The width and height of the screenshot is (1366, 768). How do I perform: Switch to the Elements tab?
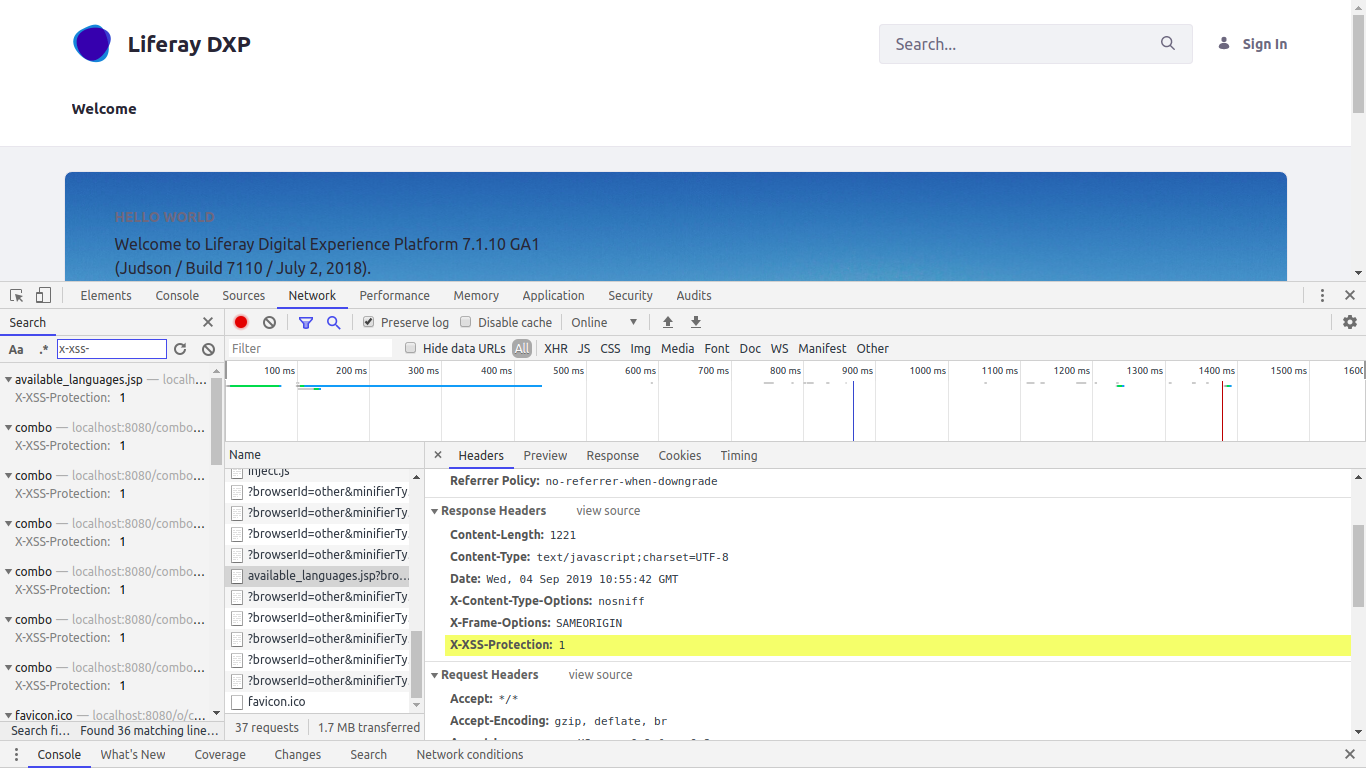click(106, 296)
